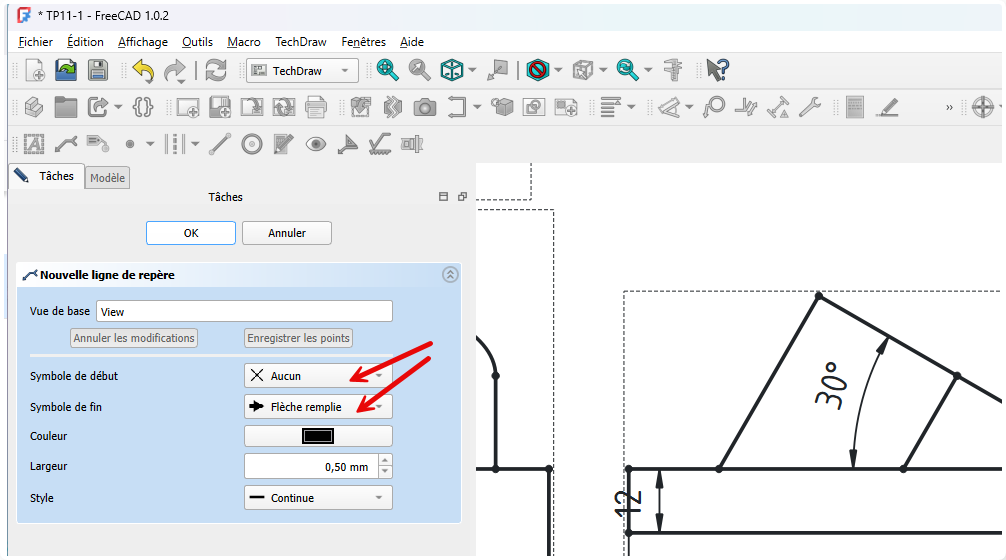Click the printer icon in TechDraw toolbar

pos(316,107)
